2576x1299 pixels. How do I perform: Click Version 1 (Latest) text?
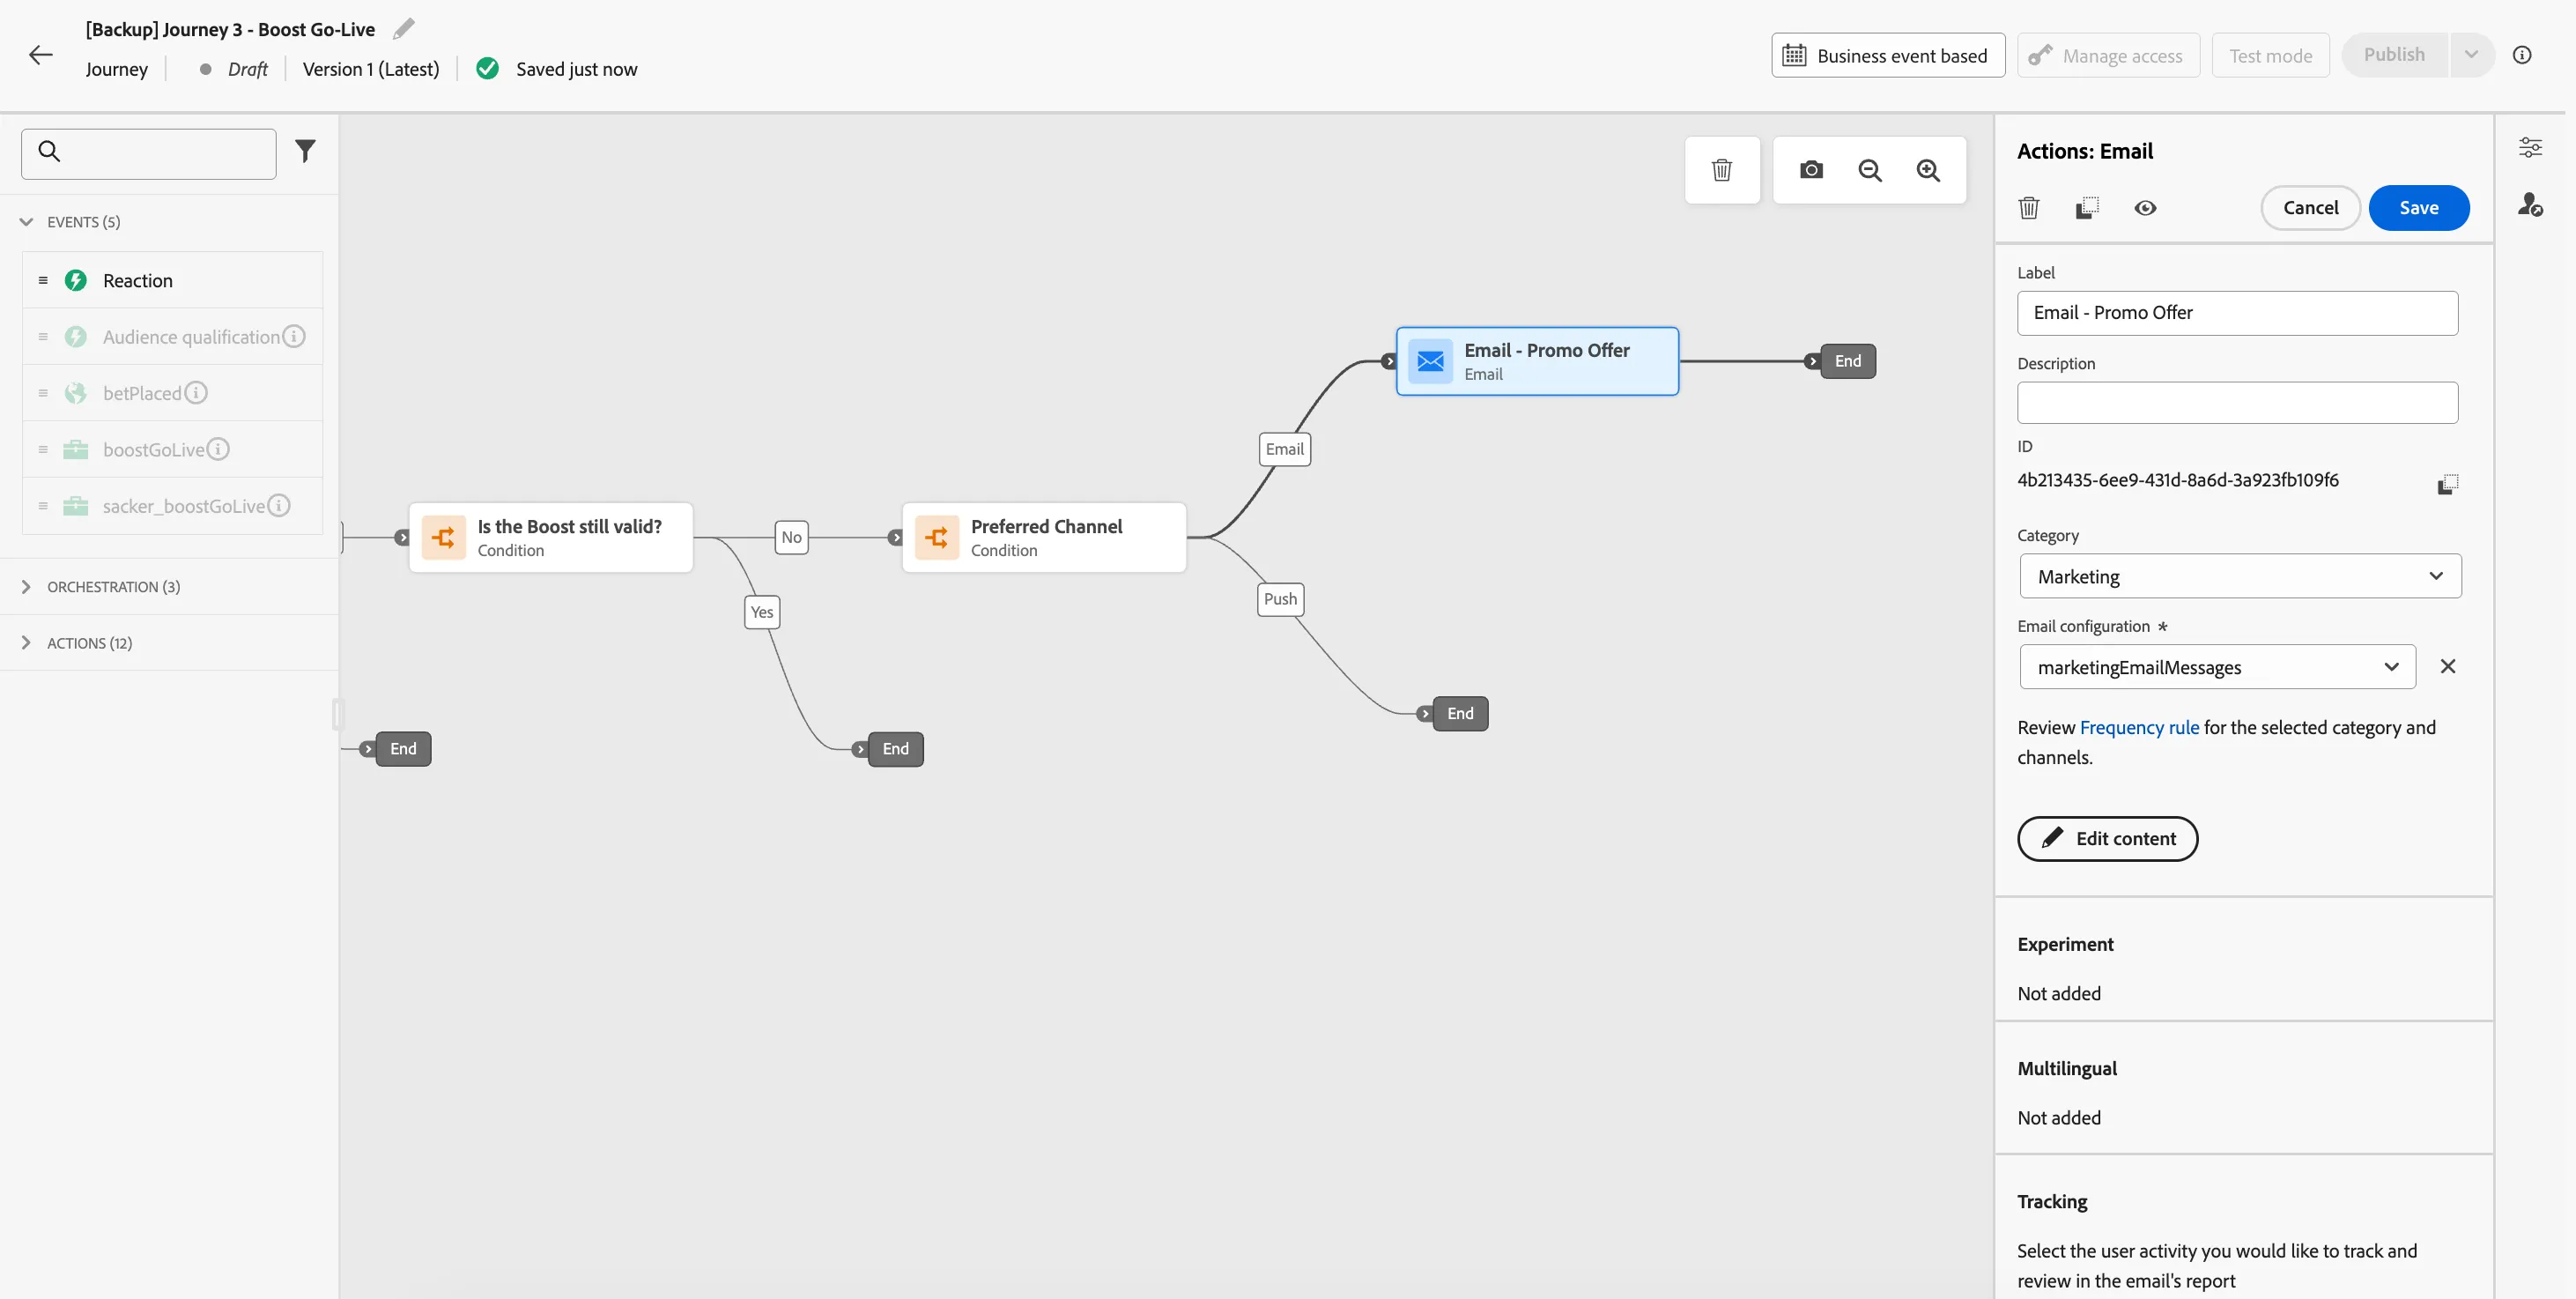point(371,69)
